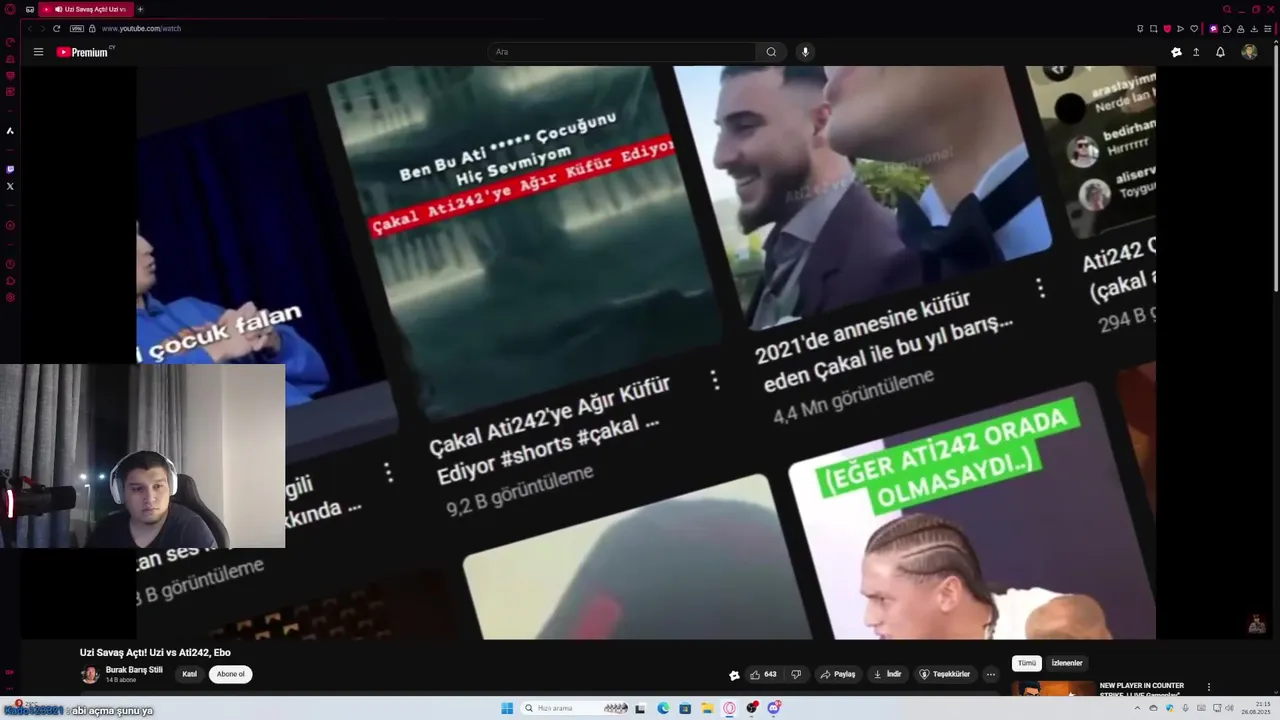Select the İzlenenler filter chip
The height and width of the screenshot is (720, 1280).
pos(1067,663)
